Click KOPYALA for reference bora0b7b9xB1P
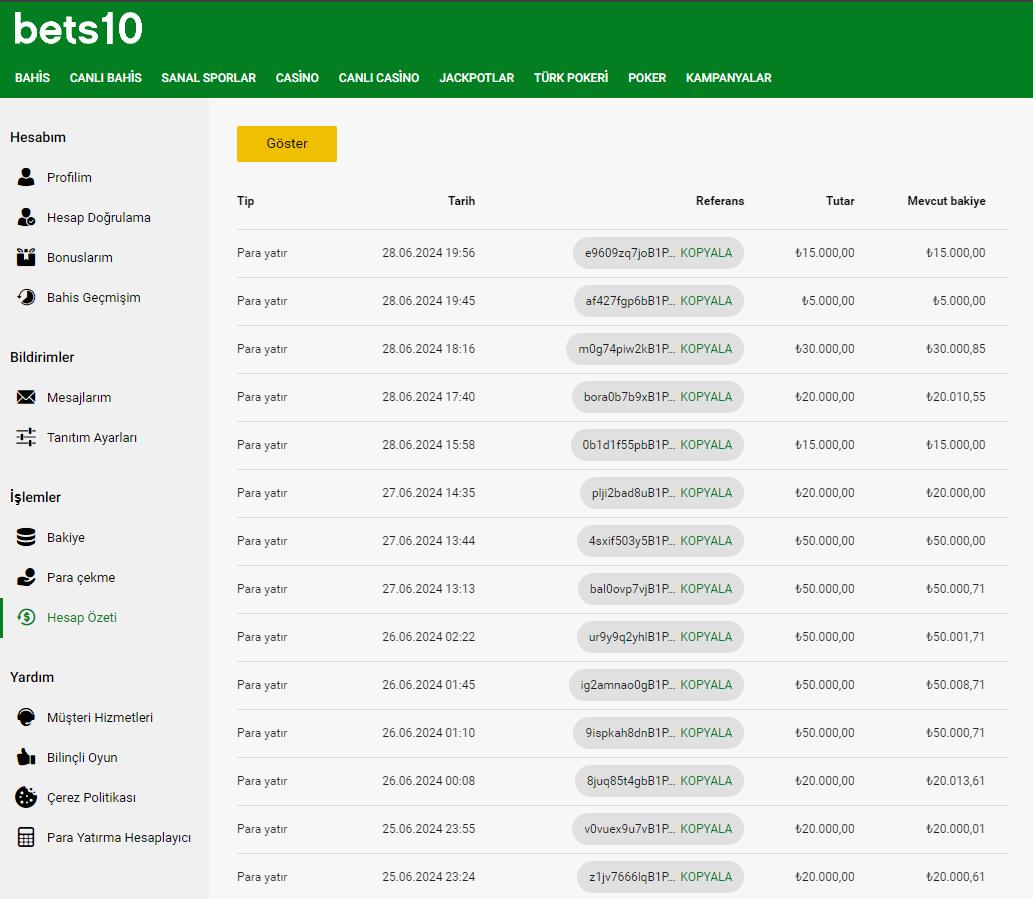This screenshot has height=899, width=1033. 706,397
